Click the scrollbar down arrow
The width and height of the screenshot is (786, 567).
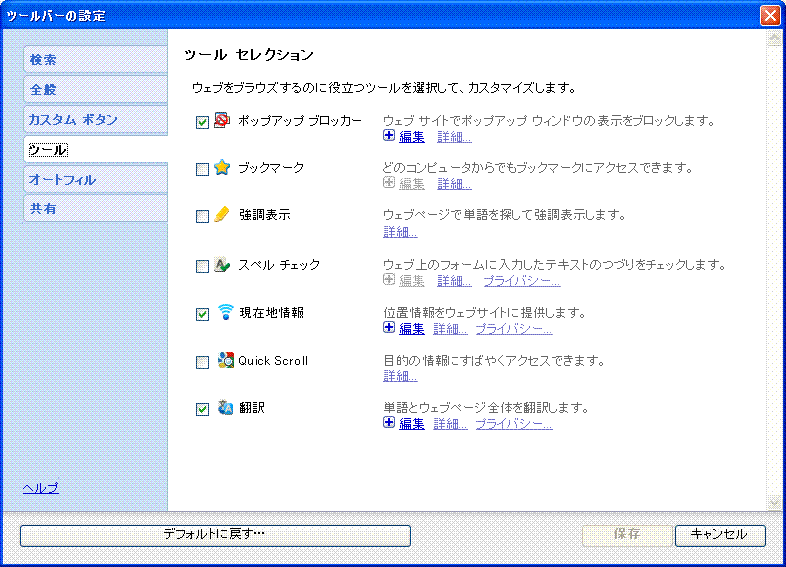click(x=774, y=502)
